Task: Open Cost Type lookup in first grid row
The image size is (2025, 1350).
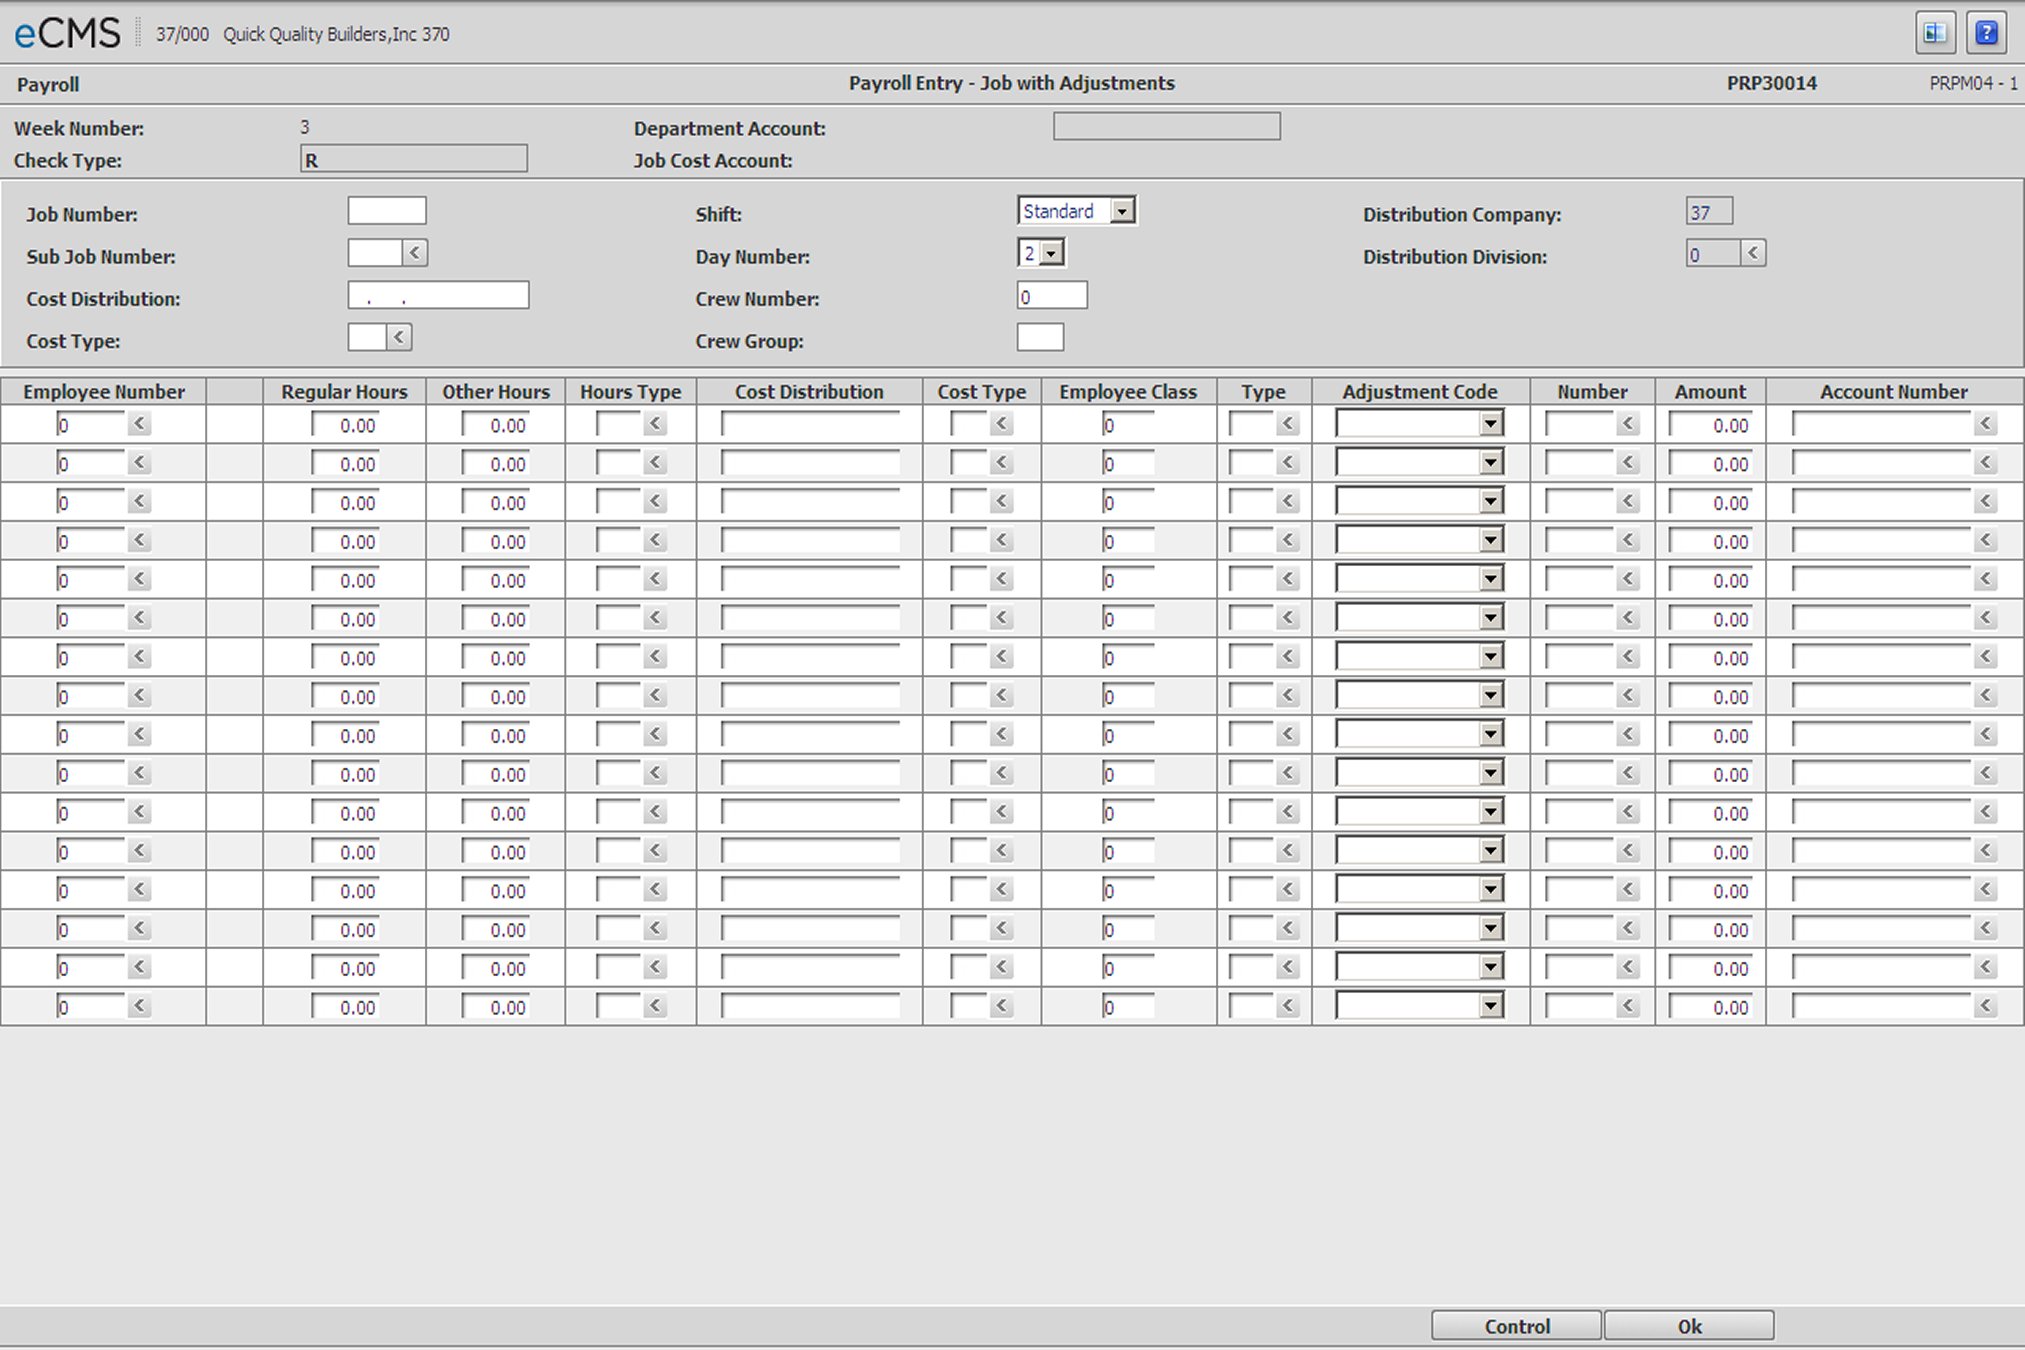Action: coord(1001,424)
